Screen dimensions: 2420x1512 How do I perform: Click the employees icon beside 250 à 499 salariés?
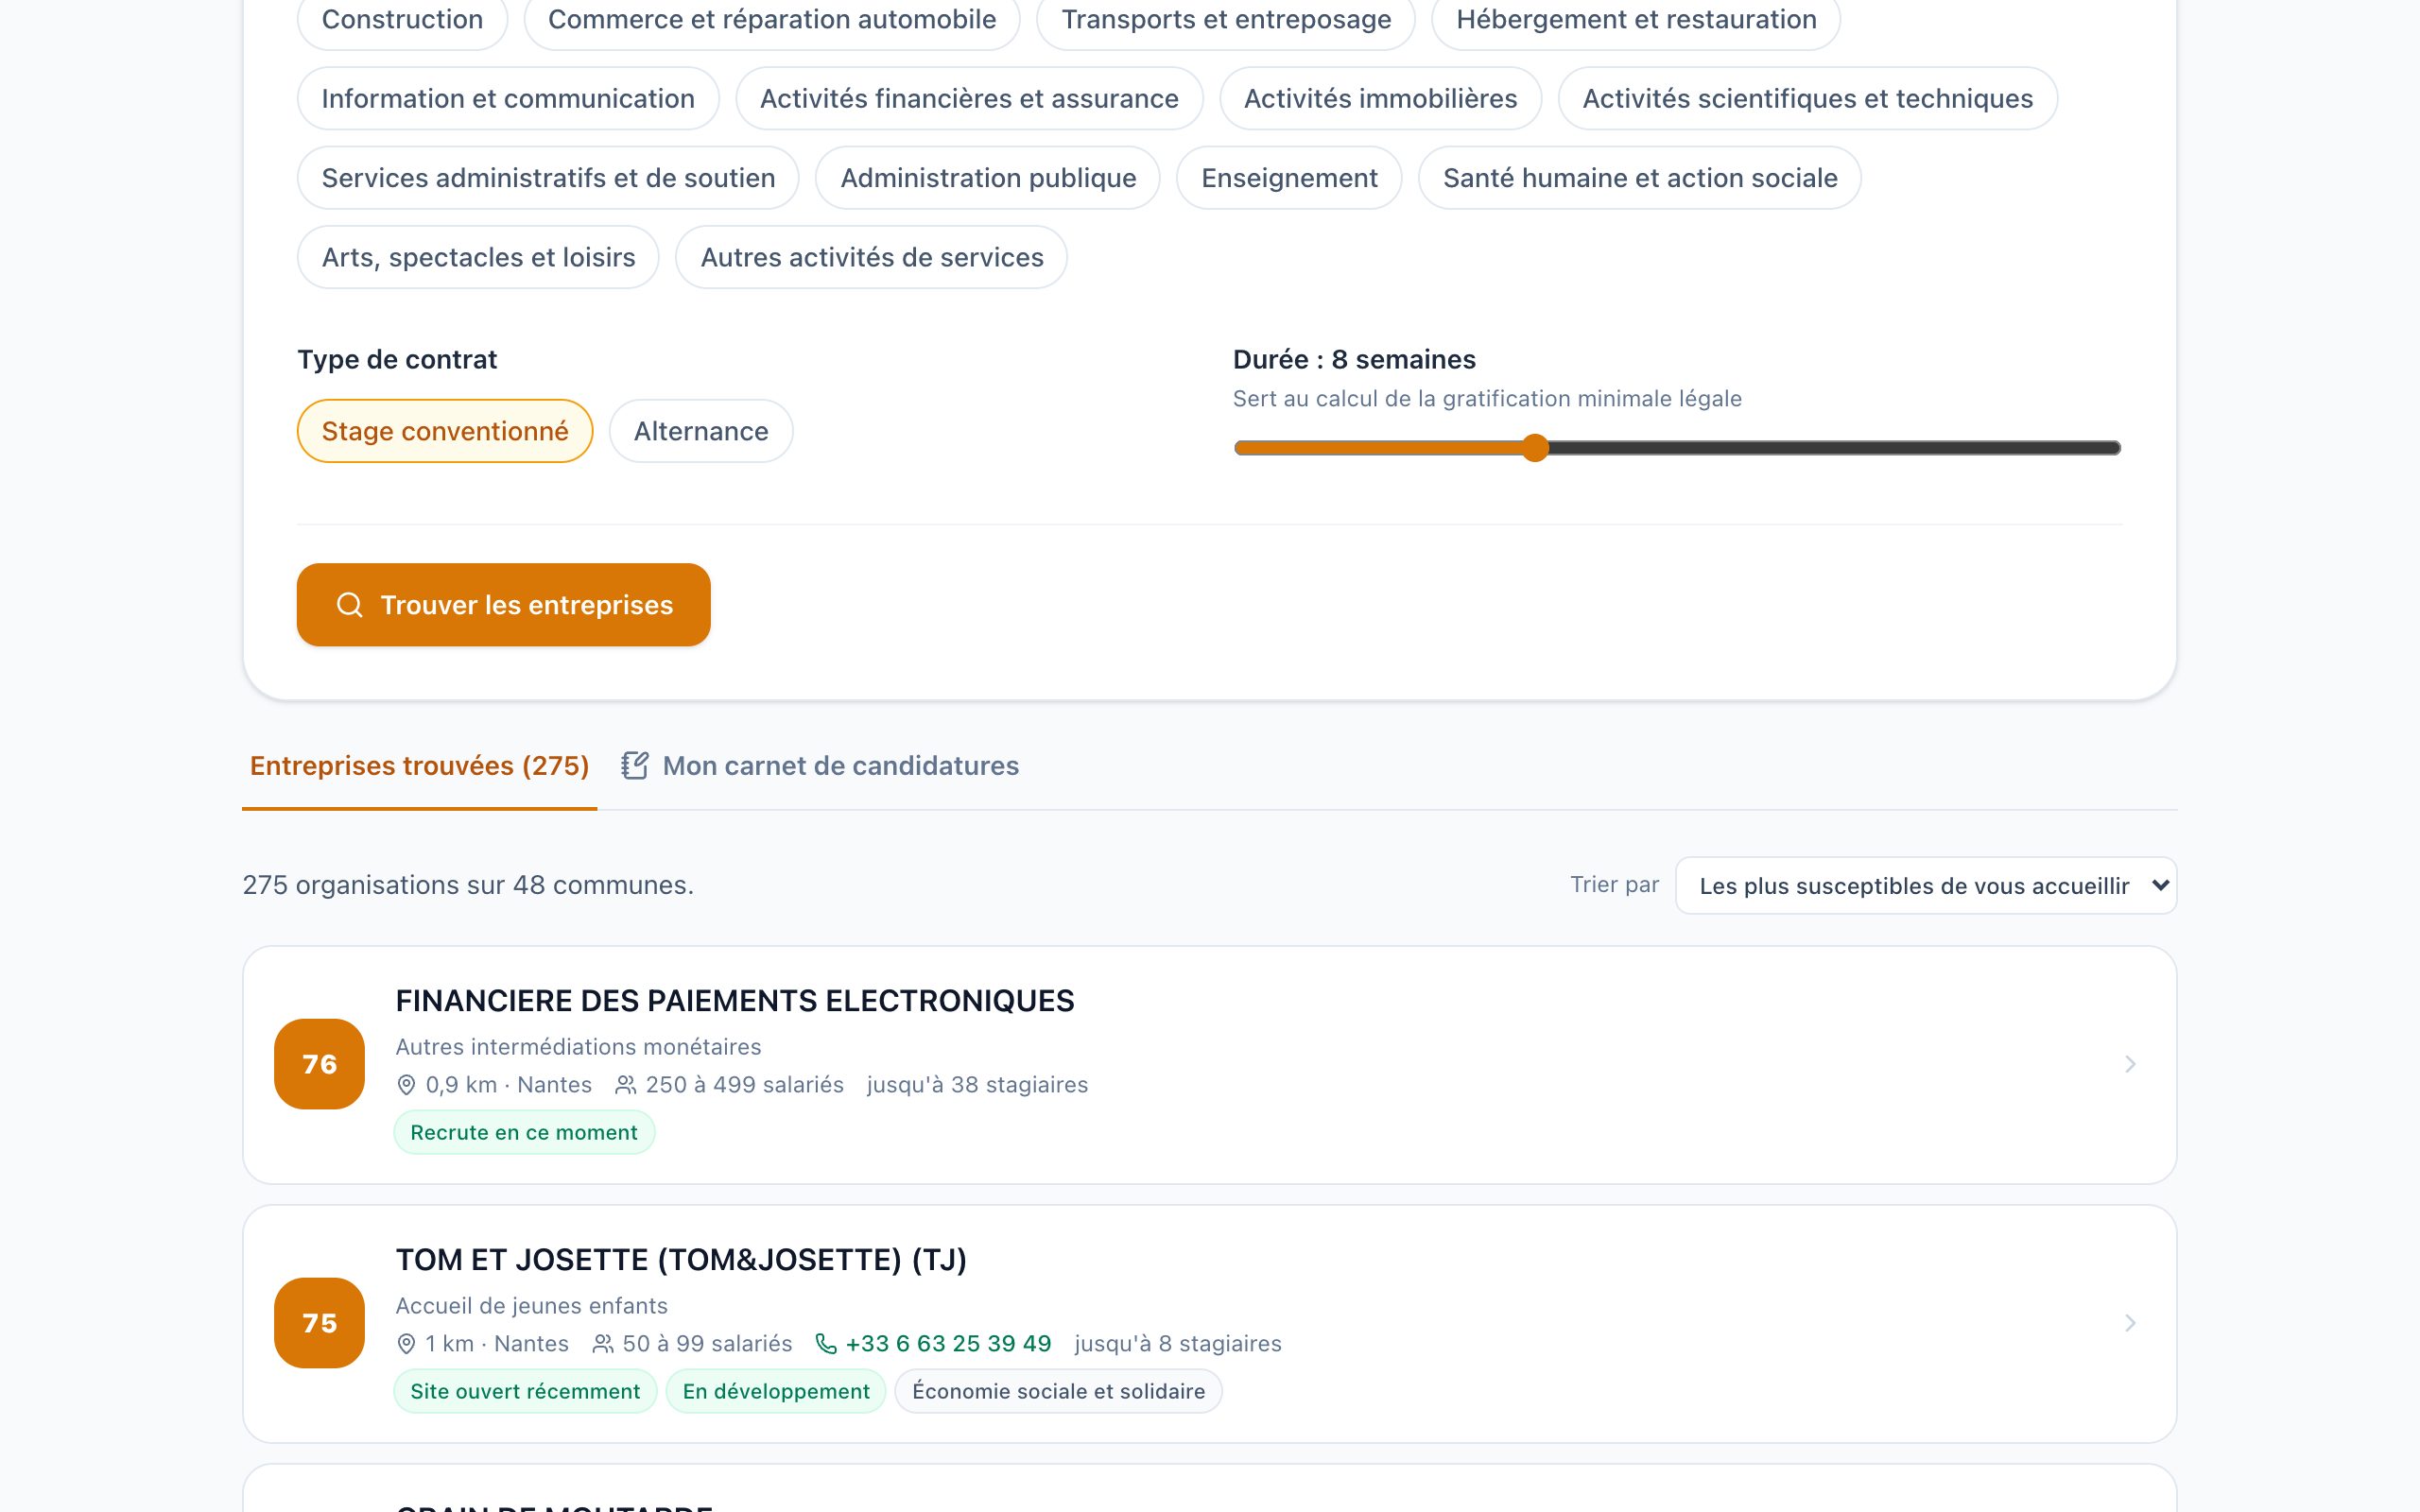coord(626,1085)
